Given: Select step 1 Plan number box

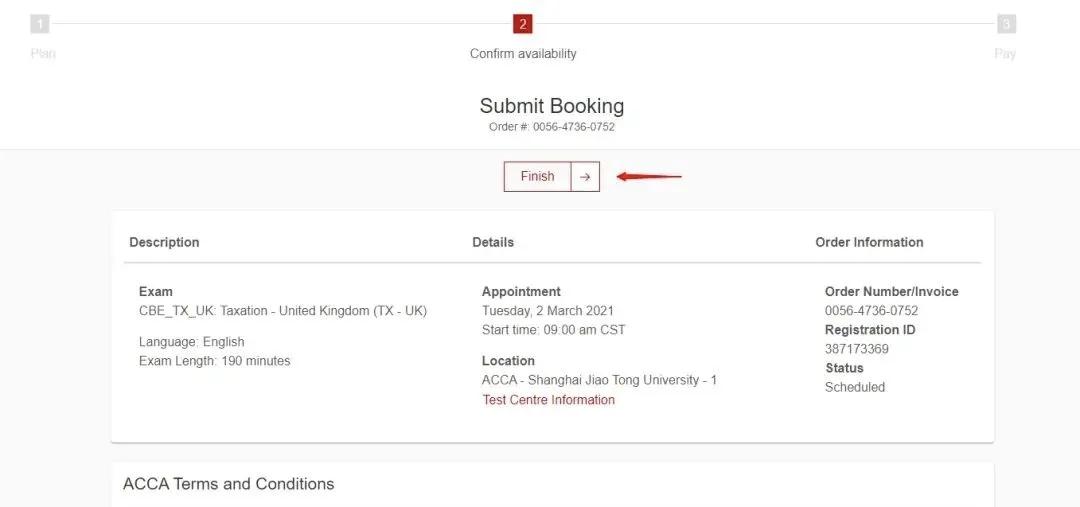Looking at the screenshot, I should [x=40, y=24].
